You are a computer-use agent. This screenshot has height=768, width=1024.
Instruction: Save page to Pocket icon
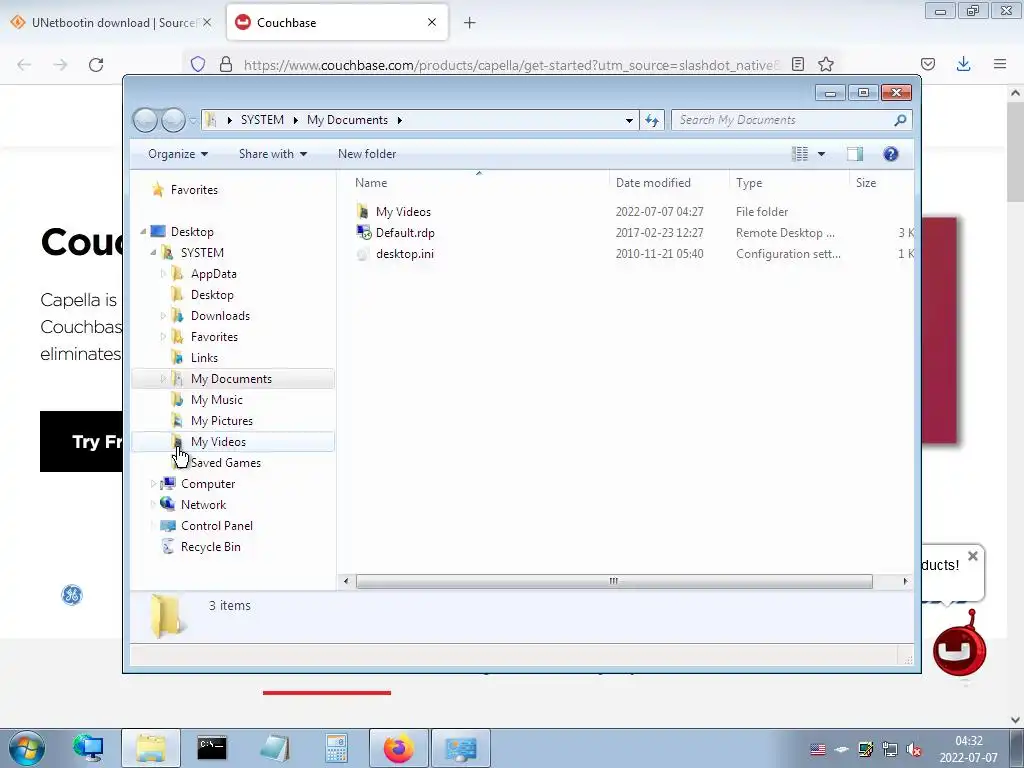tap(927, 64)
